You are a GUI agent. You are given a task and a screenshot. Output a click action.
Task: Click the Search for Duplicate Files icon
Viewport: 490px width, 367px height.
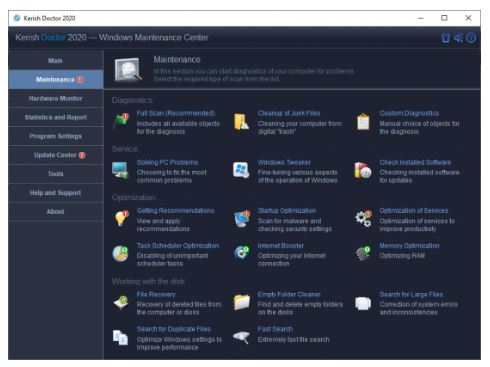(120, 337)
